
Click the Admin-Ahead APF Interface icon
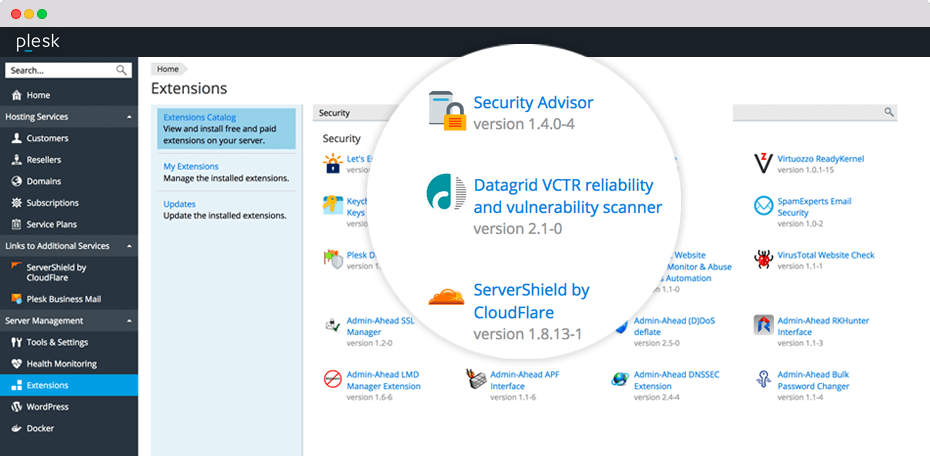476,380
